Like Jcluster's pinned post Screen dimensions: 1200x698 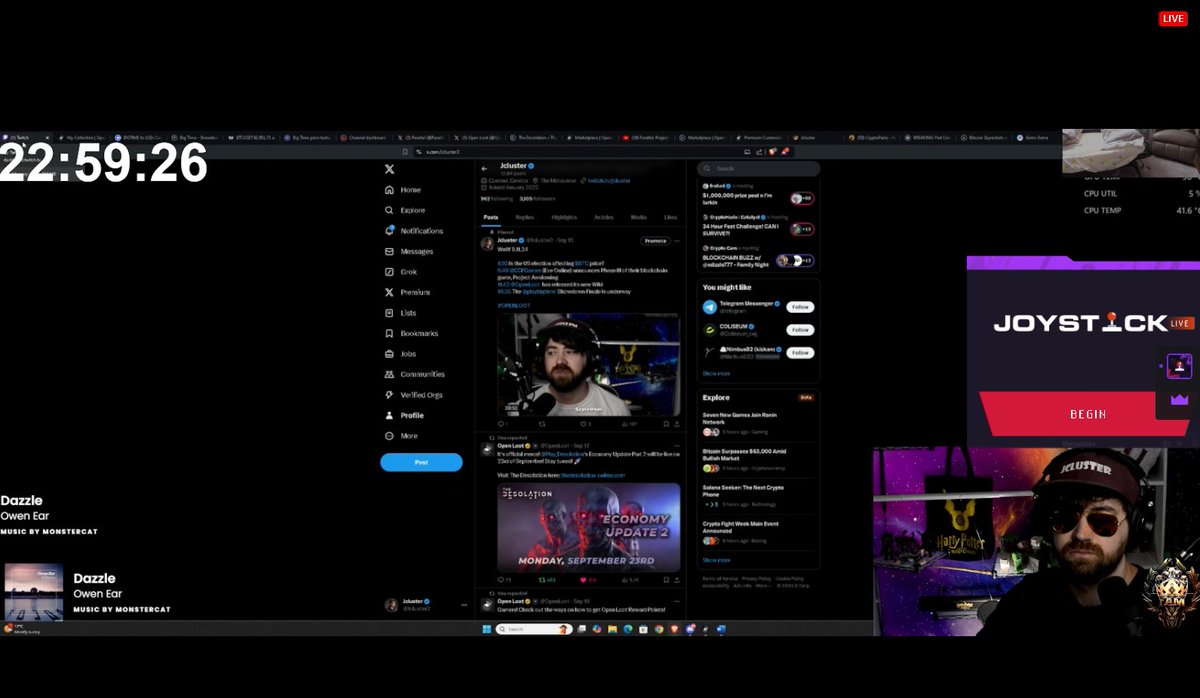pyautogui.click(x=585, y=422)
